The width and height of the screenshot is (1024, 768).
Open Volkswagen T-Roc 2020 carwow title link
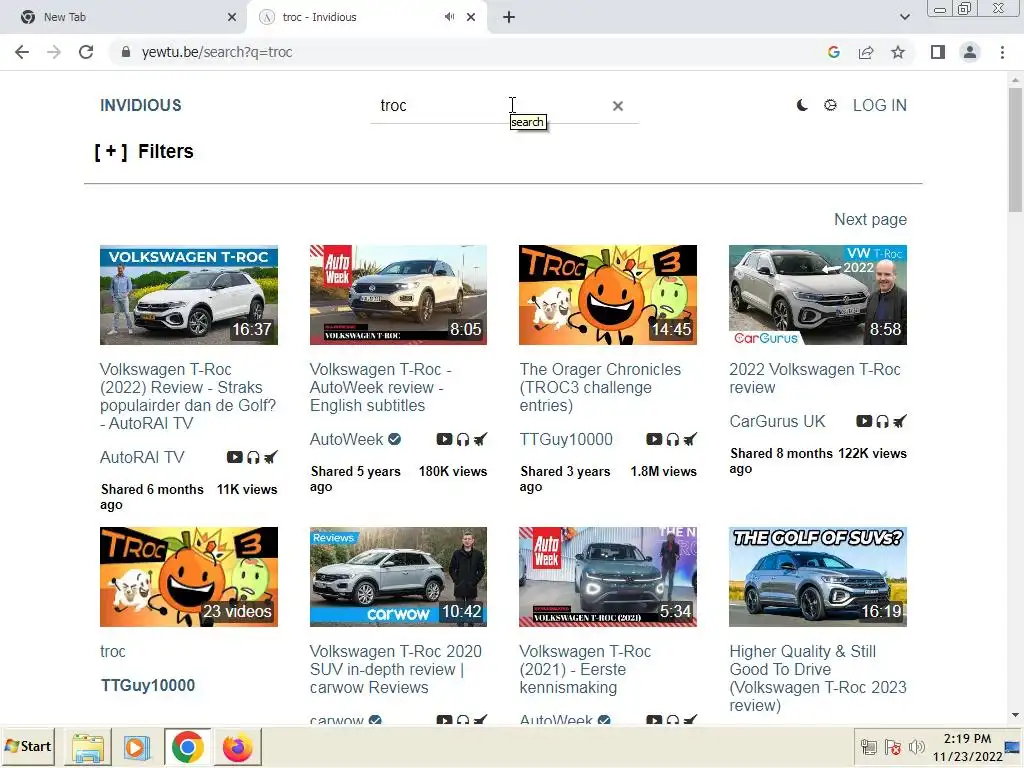[395, 669]
